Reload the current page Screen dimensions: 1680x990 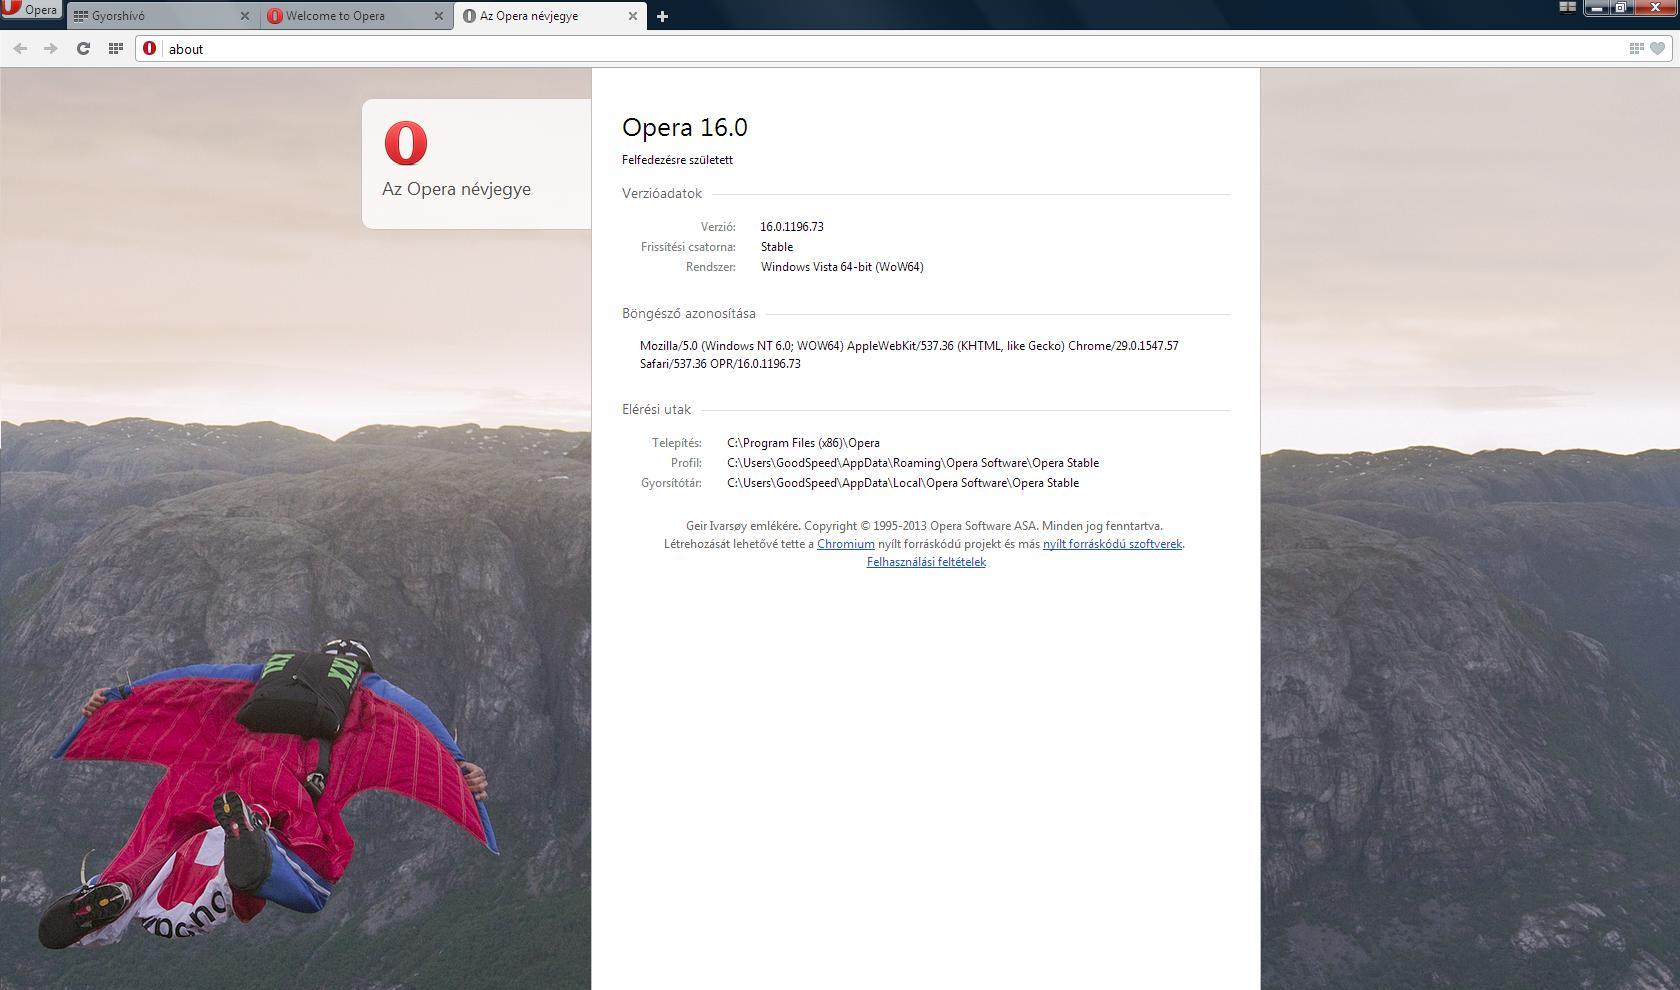click(x=84, y=48)
